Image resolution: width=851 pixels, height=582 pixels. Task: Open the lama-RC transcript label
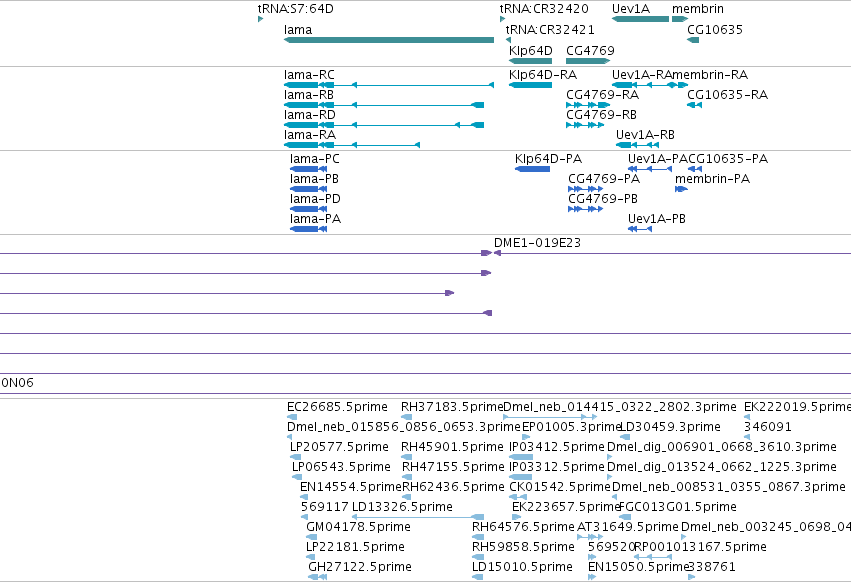(x=309, y=75)
